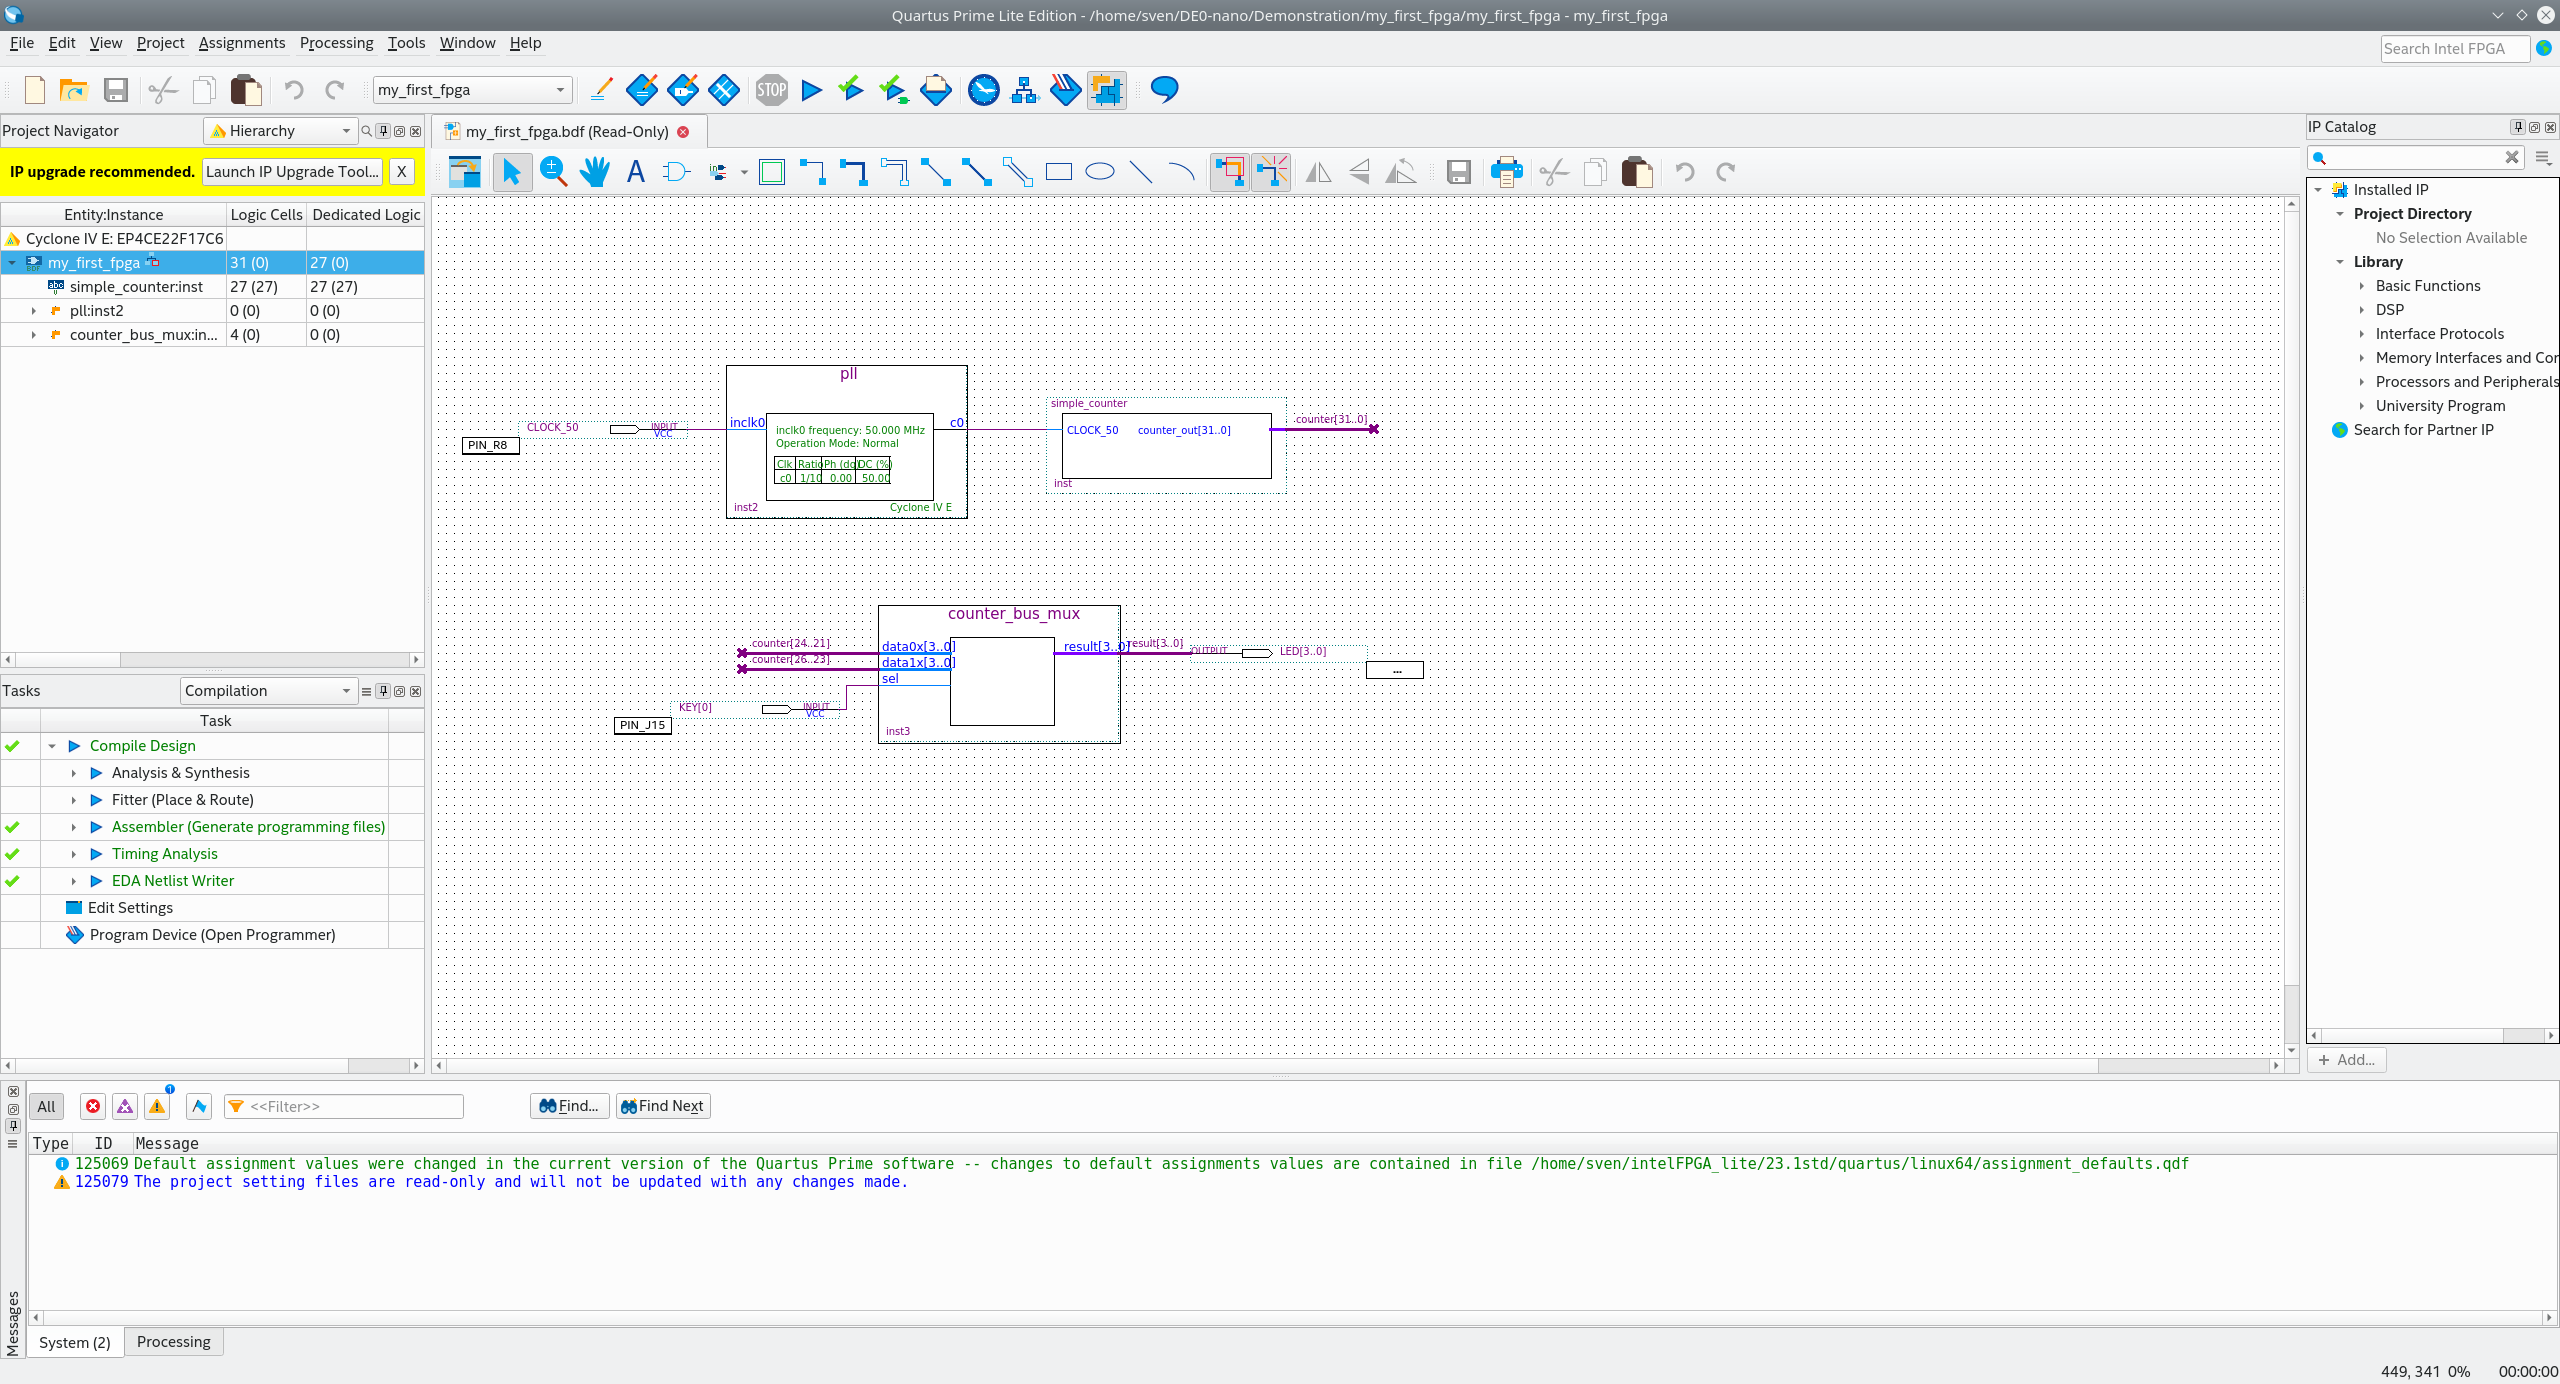Expand Basic Functions in IP Catalog
Screen dimensions: 2560x1384
click(2362, 286)
